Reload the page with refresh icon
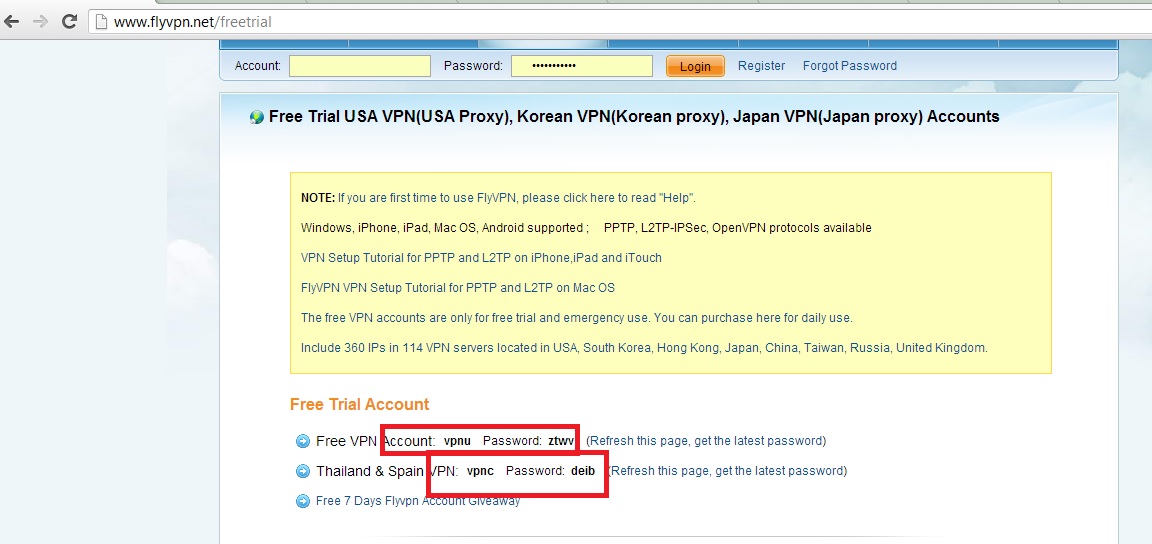The image size is (1152, 544). tap(70, 21)
